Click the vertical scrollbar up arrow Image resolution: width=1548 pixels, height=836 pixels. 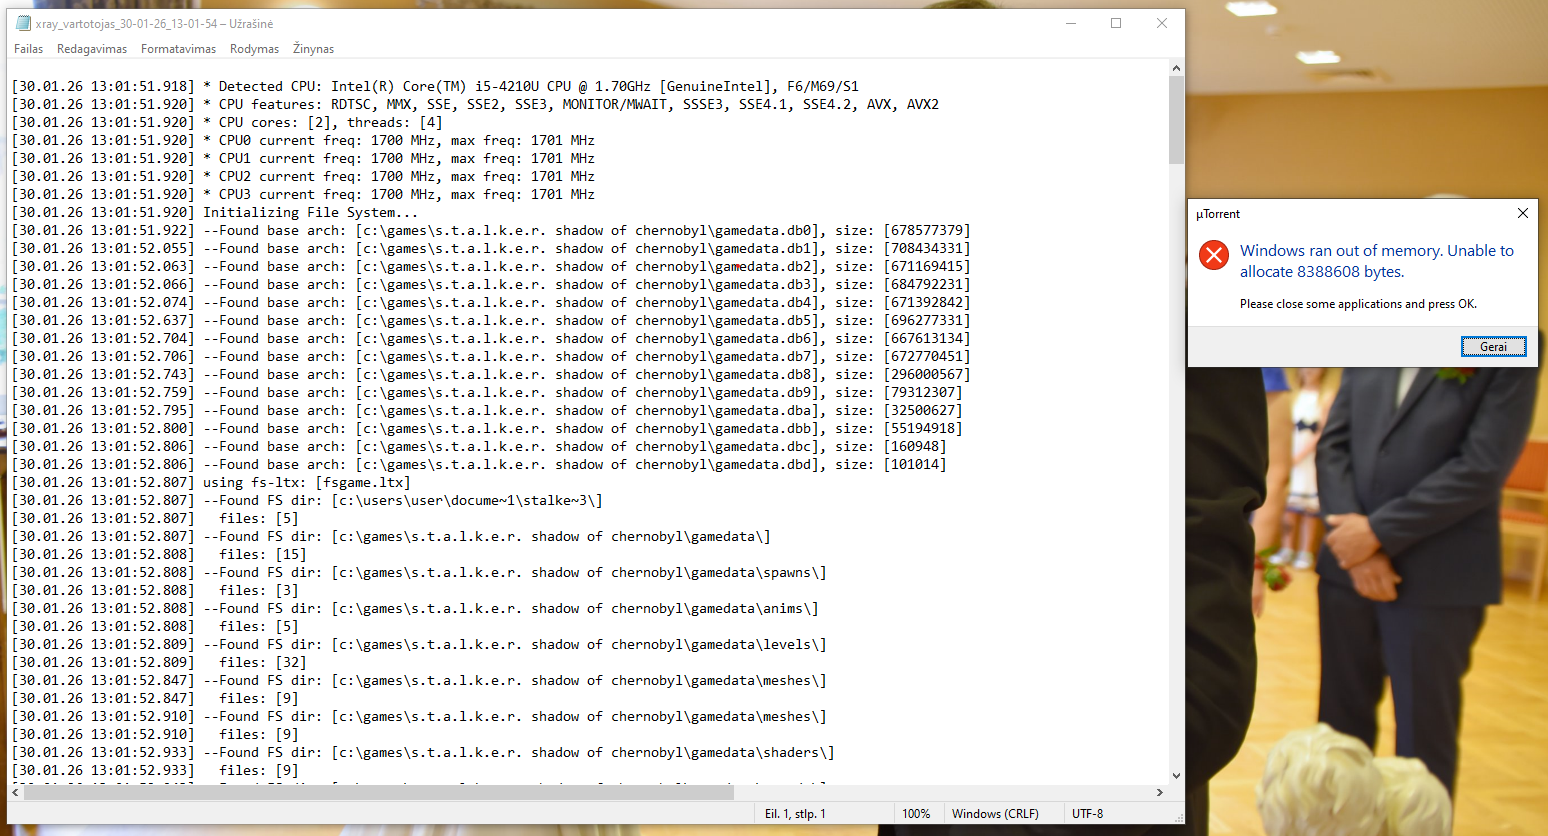pos(1176,68)
